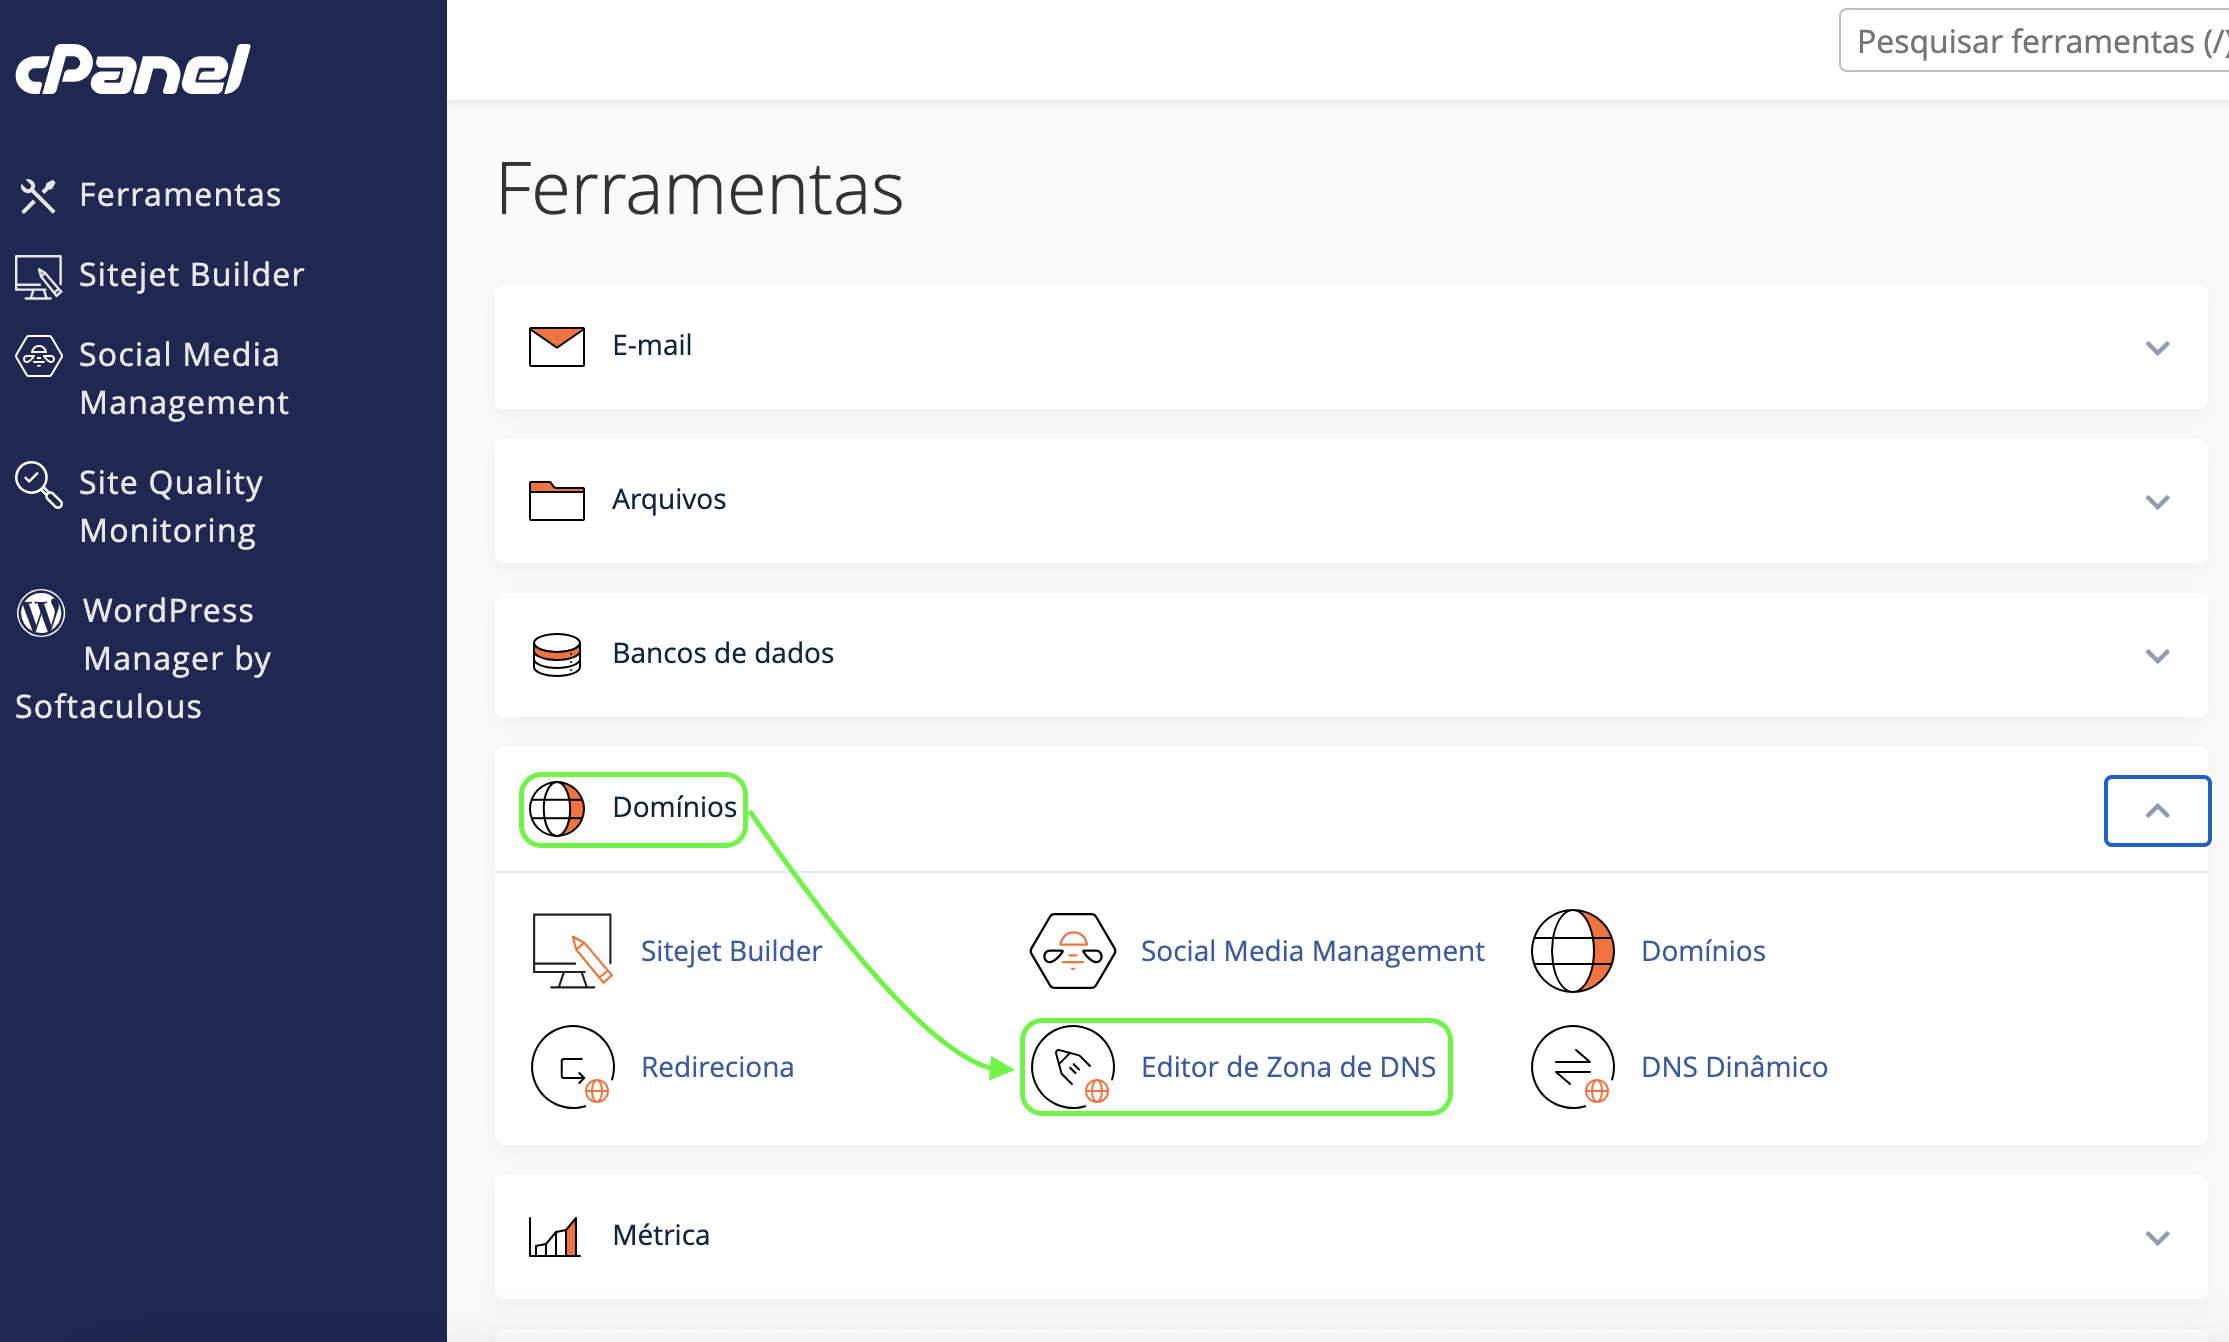2229x1342 pixels.
Task: Expand the E-mail section chevron
Action: tap(2157, 347)
